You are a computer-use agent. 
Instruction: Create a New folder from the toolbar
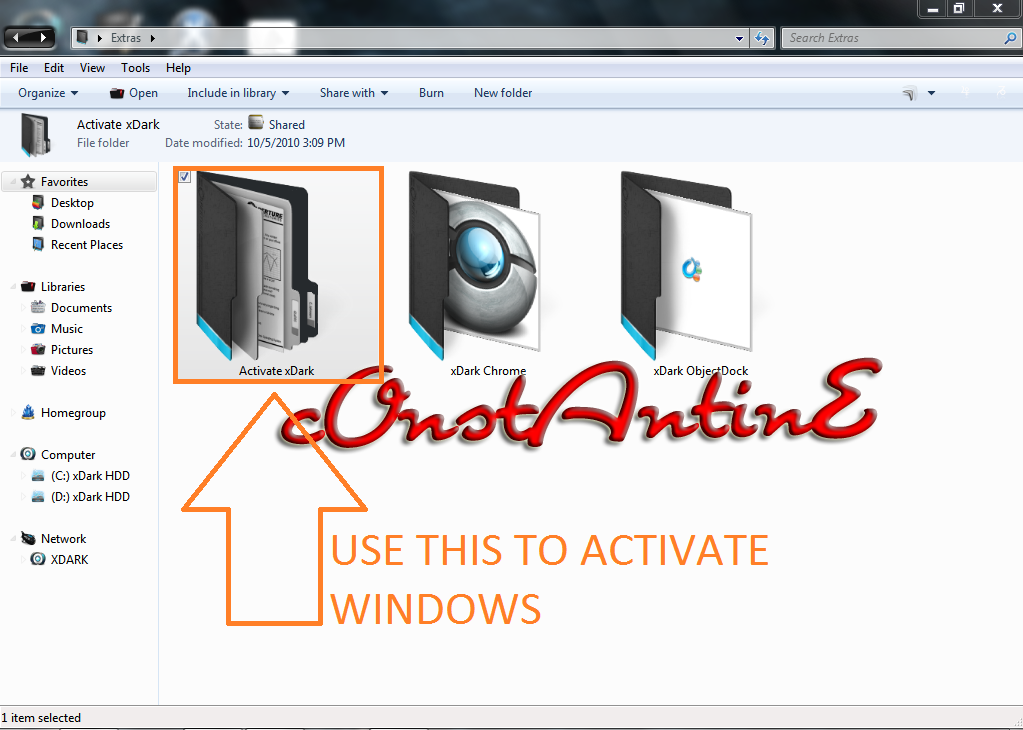(503, 93)
